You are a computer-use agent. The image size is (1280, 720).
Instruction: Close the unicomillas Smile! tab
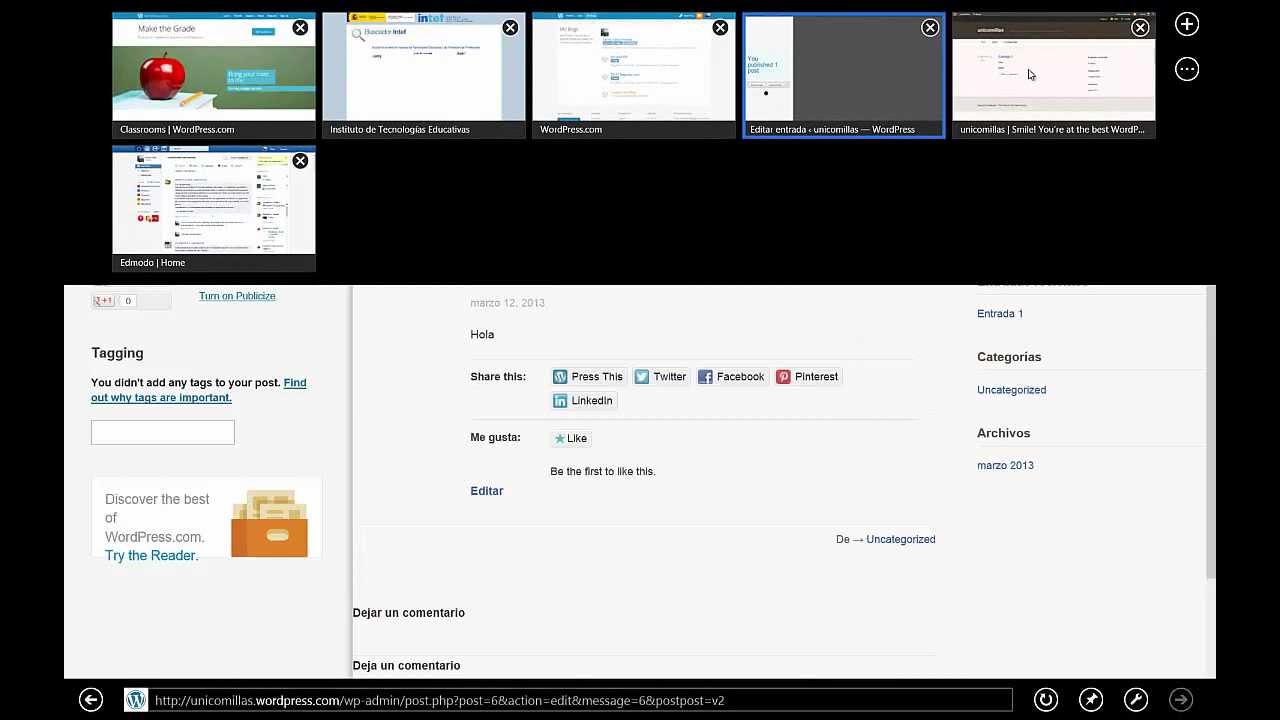pos(1140,28)
